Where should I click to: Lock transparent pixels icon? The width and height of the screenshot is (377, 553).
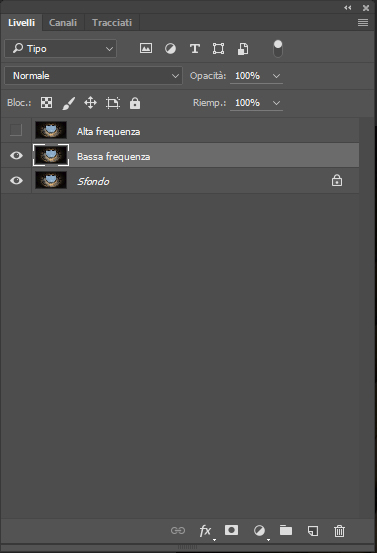pyautogui.click(x=47, y=103)
